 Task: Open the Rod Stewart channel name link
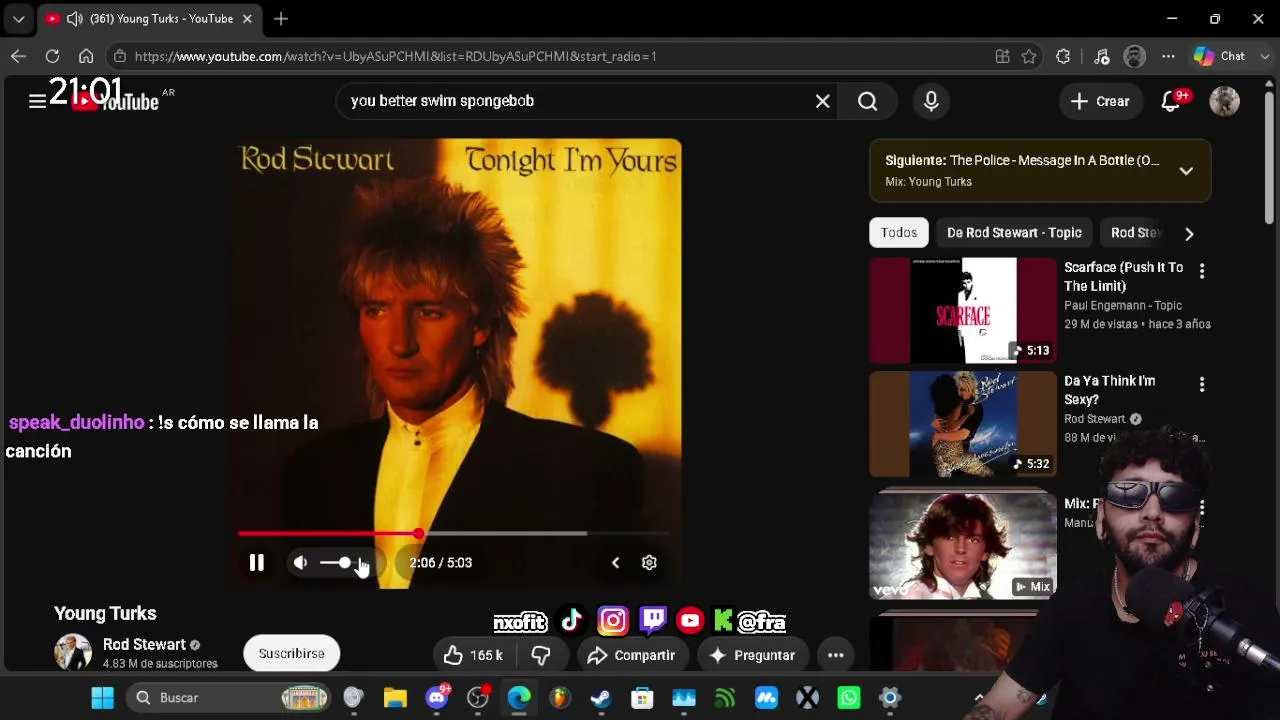point(144,645)
